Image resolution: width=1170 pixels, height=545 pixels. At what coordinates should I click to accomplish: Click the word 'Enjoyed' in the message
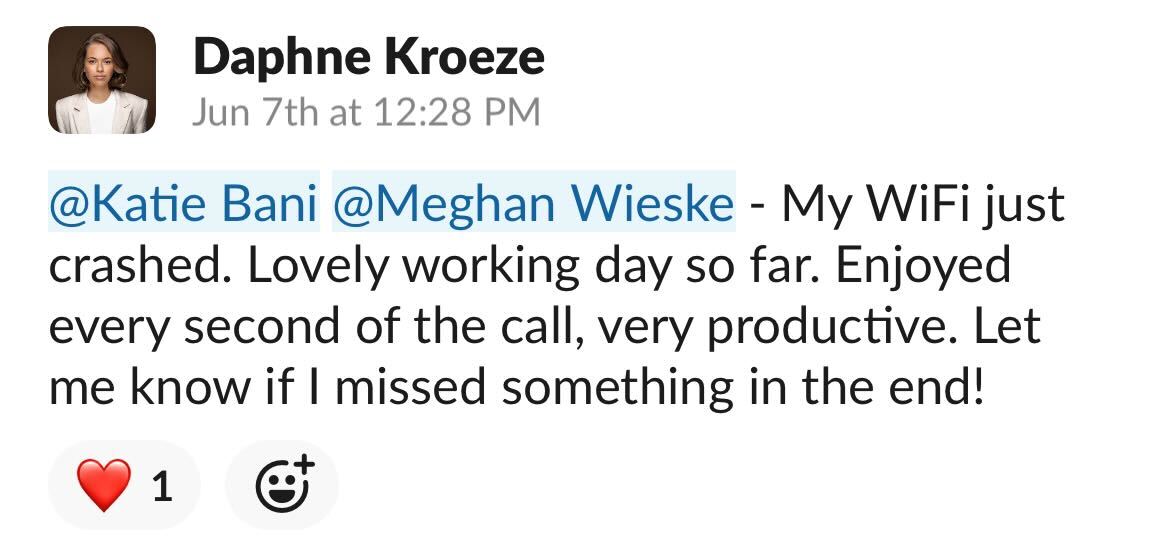click(923, 267)
